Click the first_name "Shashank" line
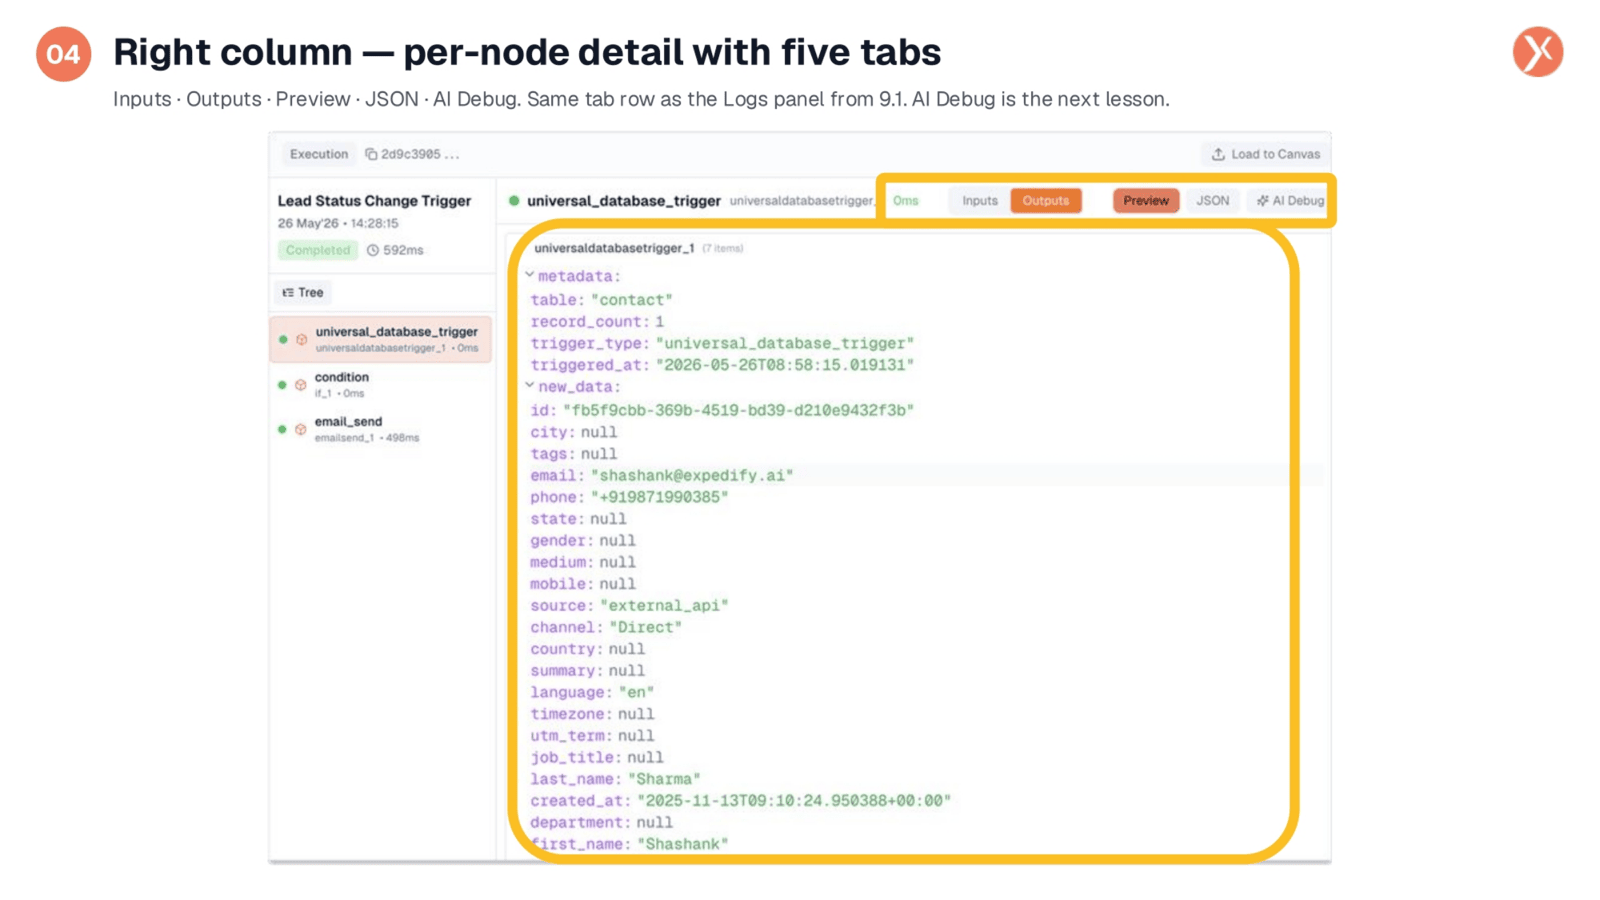Image resolution: width=1600 pixels, height=900 pixels. 629,844
